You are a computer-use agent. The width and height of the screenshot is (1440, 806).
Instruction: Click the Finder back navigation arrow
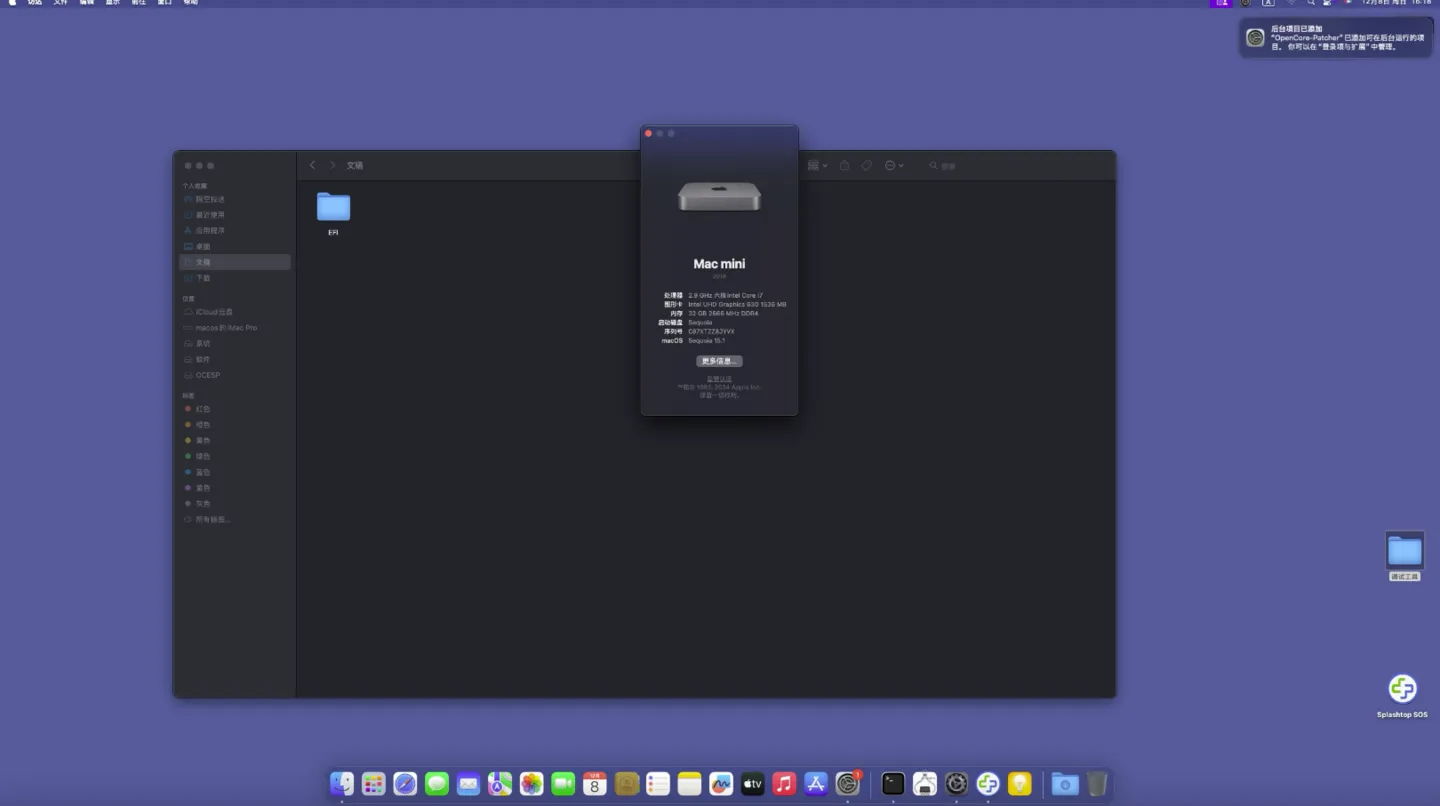(x=313, y=165)
